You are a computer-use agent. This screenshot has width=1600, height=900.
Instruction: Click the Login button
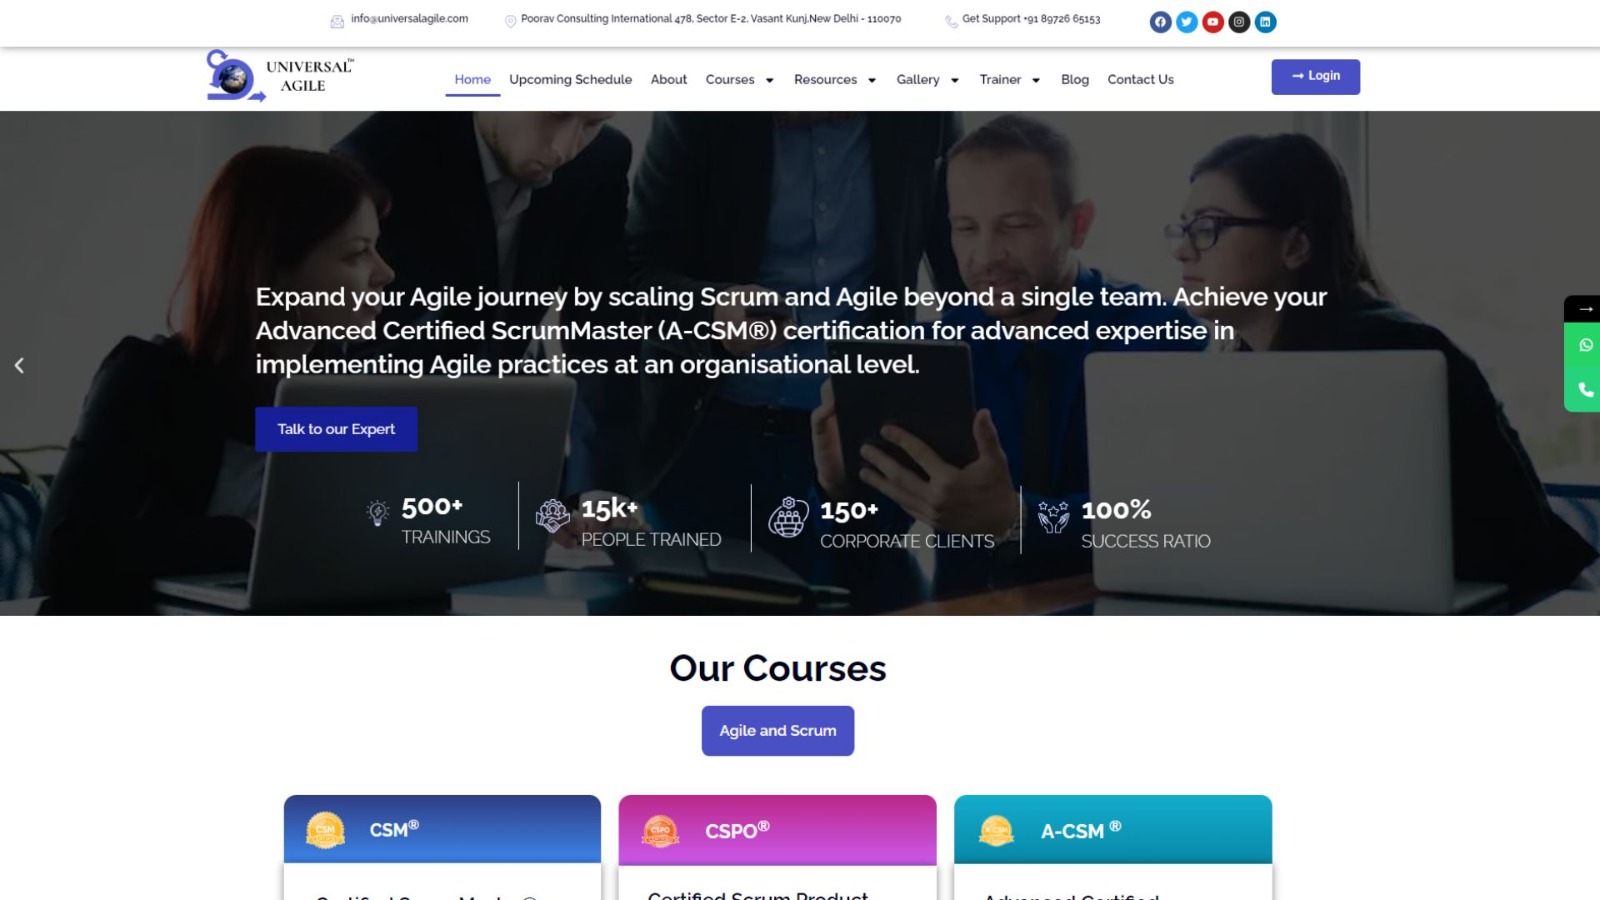1315,77
